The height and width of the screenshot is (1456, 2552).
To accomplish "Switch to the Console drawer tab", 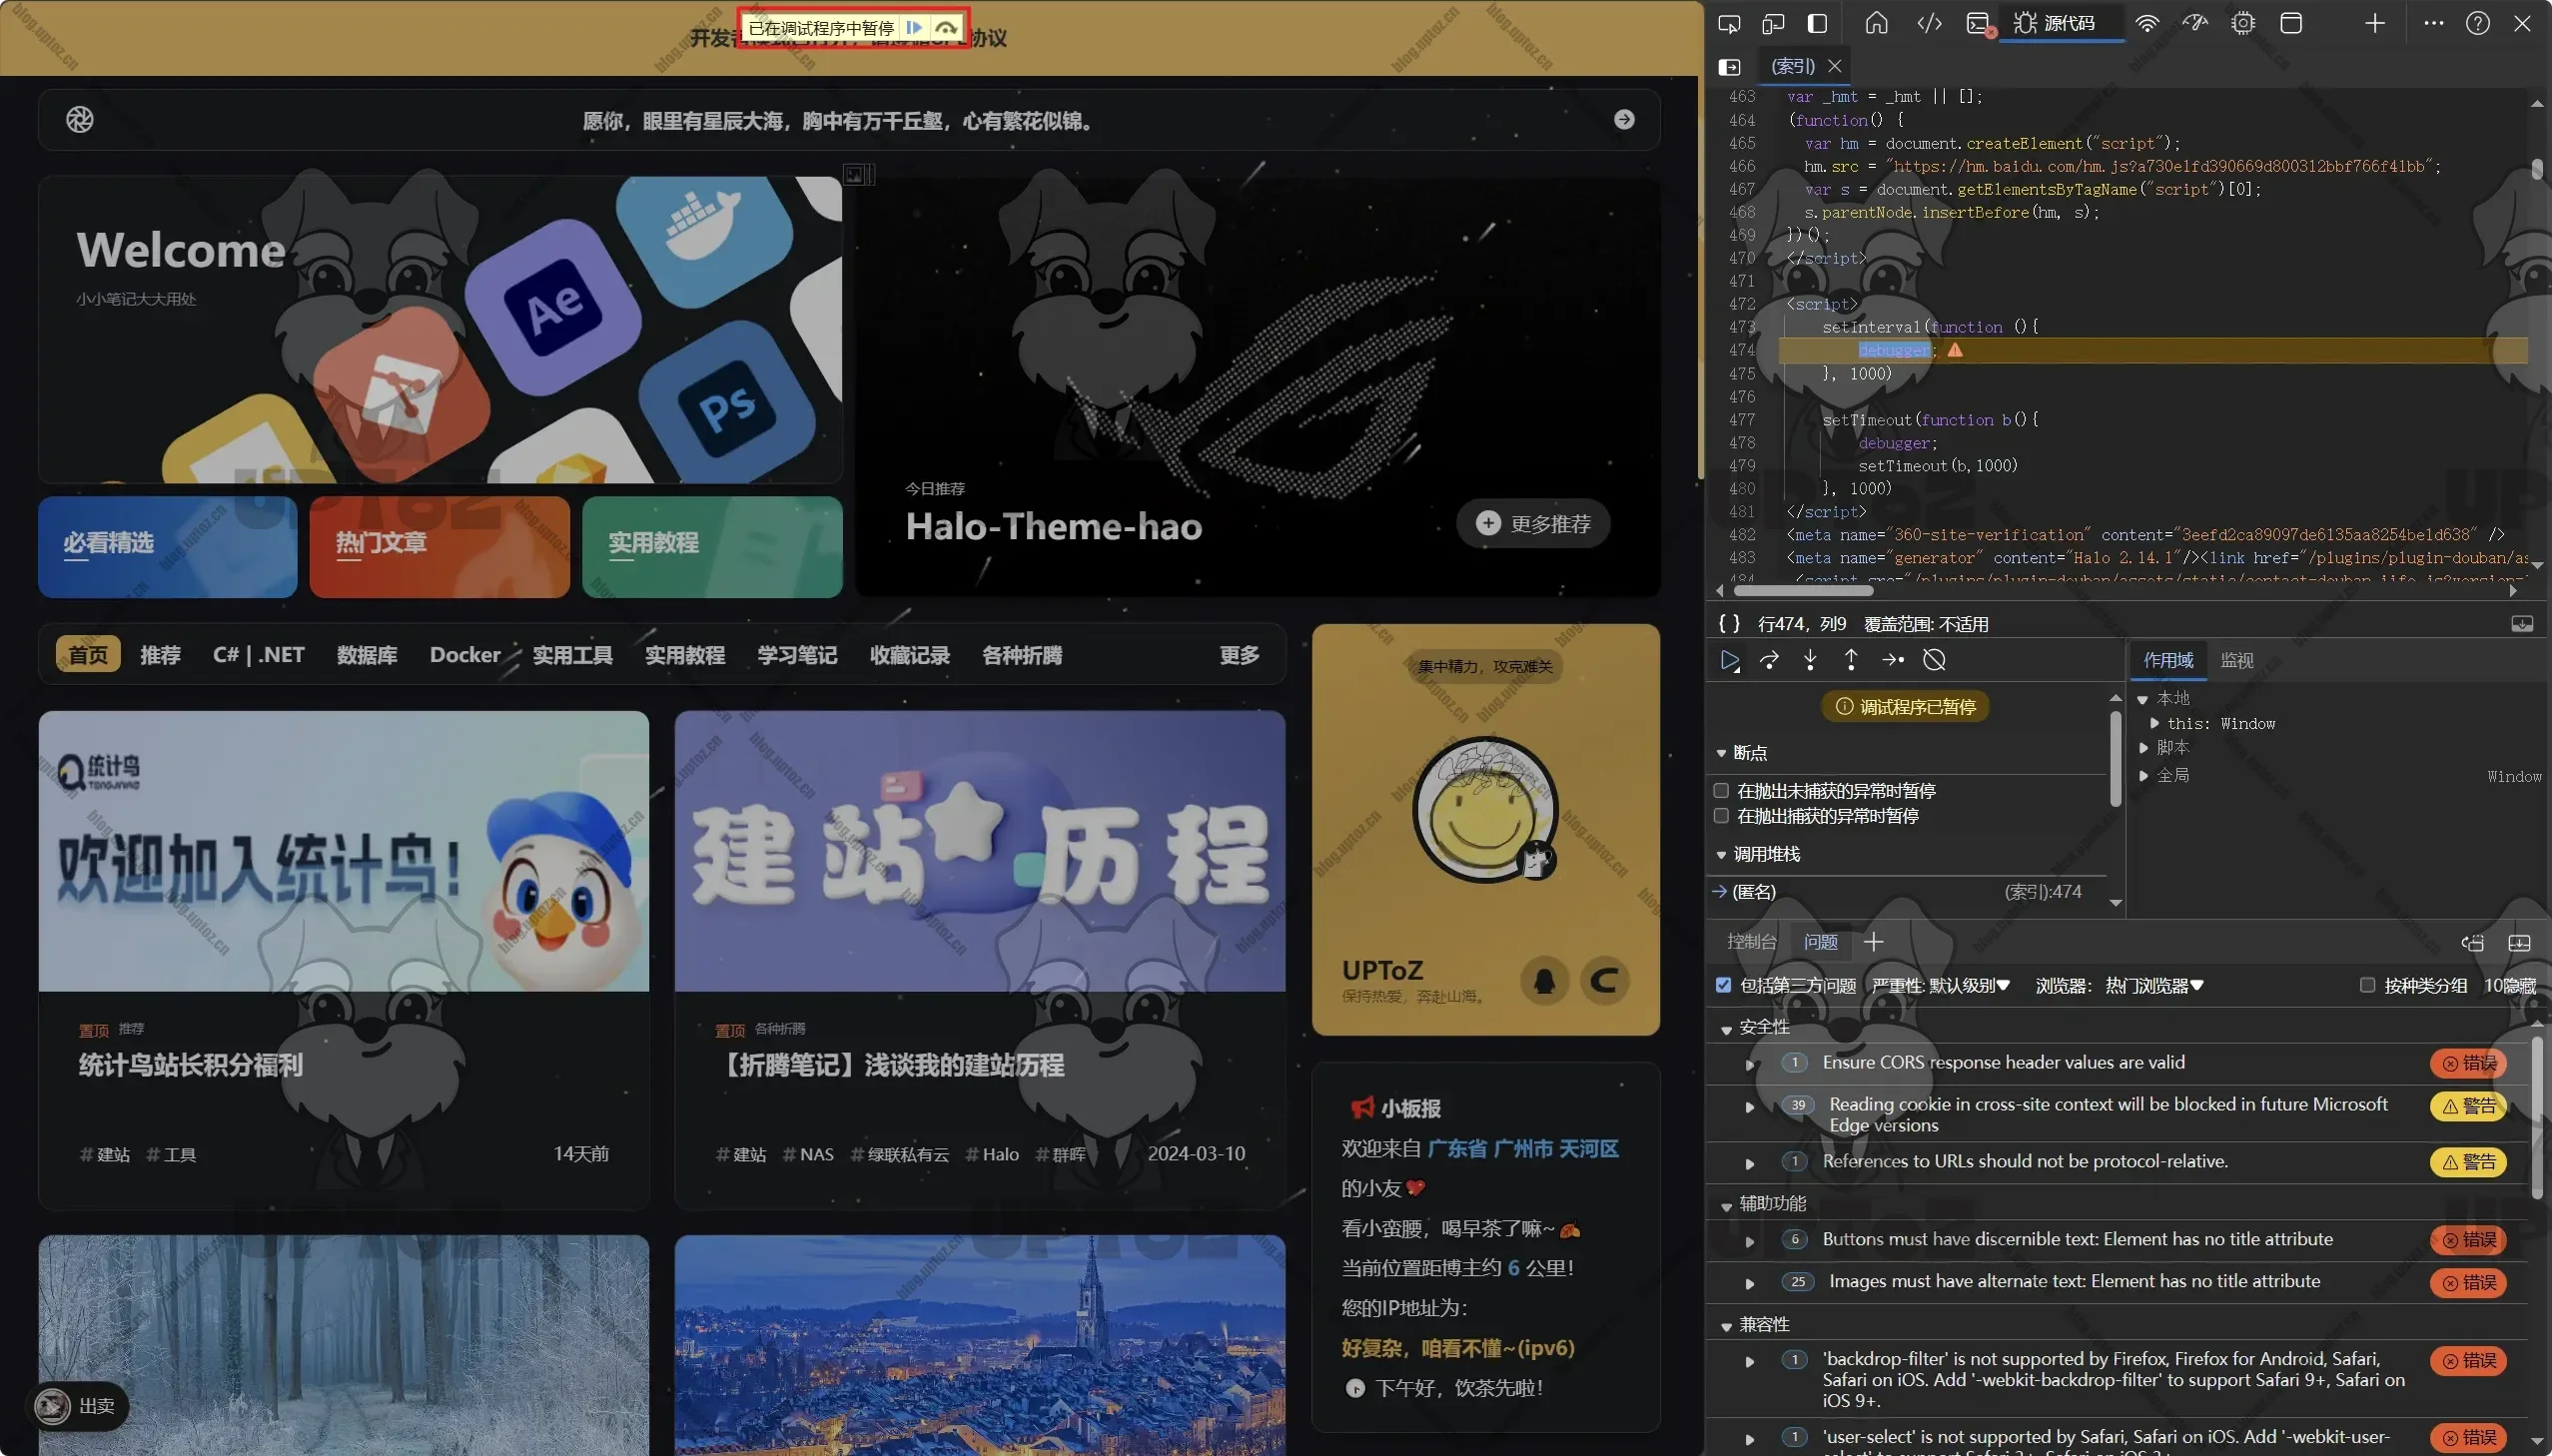I will point(1751,942).
